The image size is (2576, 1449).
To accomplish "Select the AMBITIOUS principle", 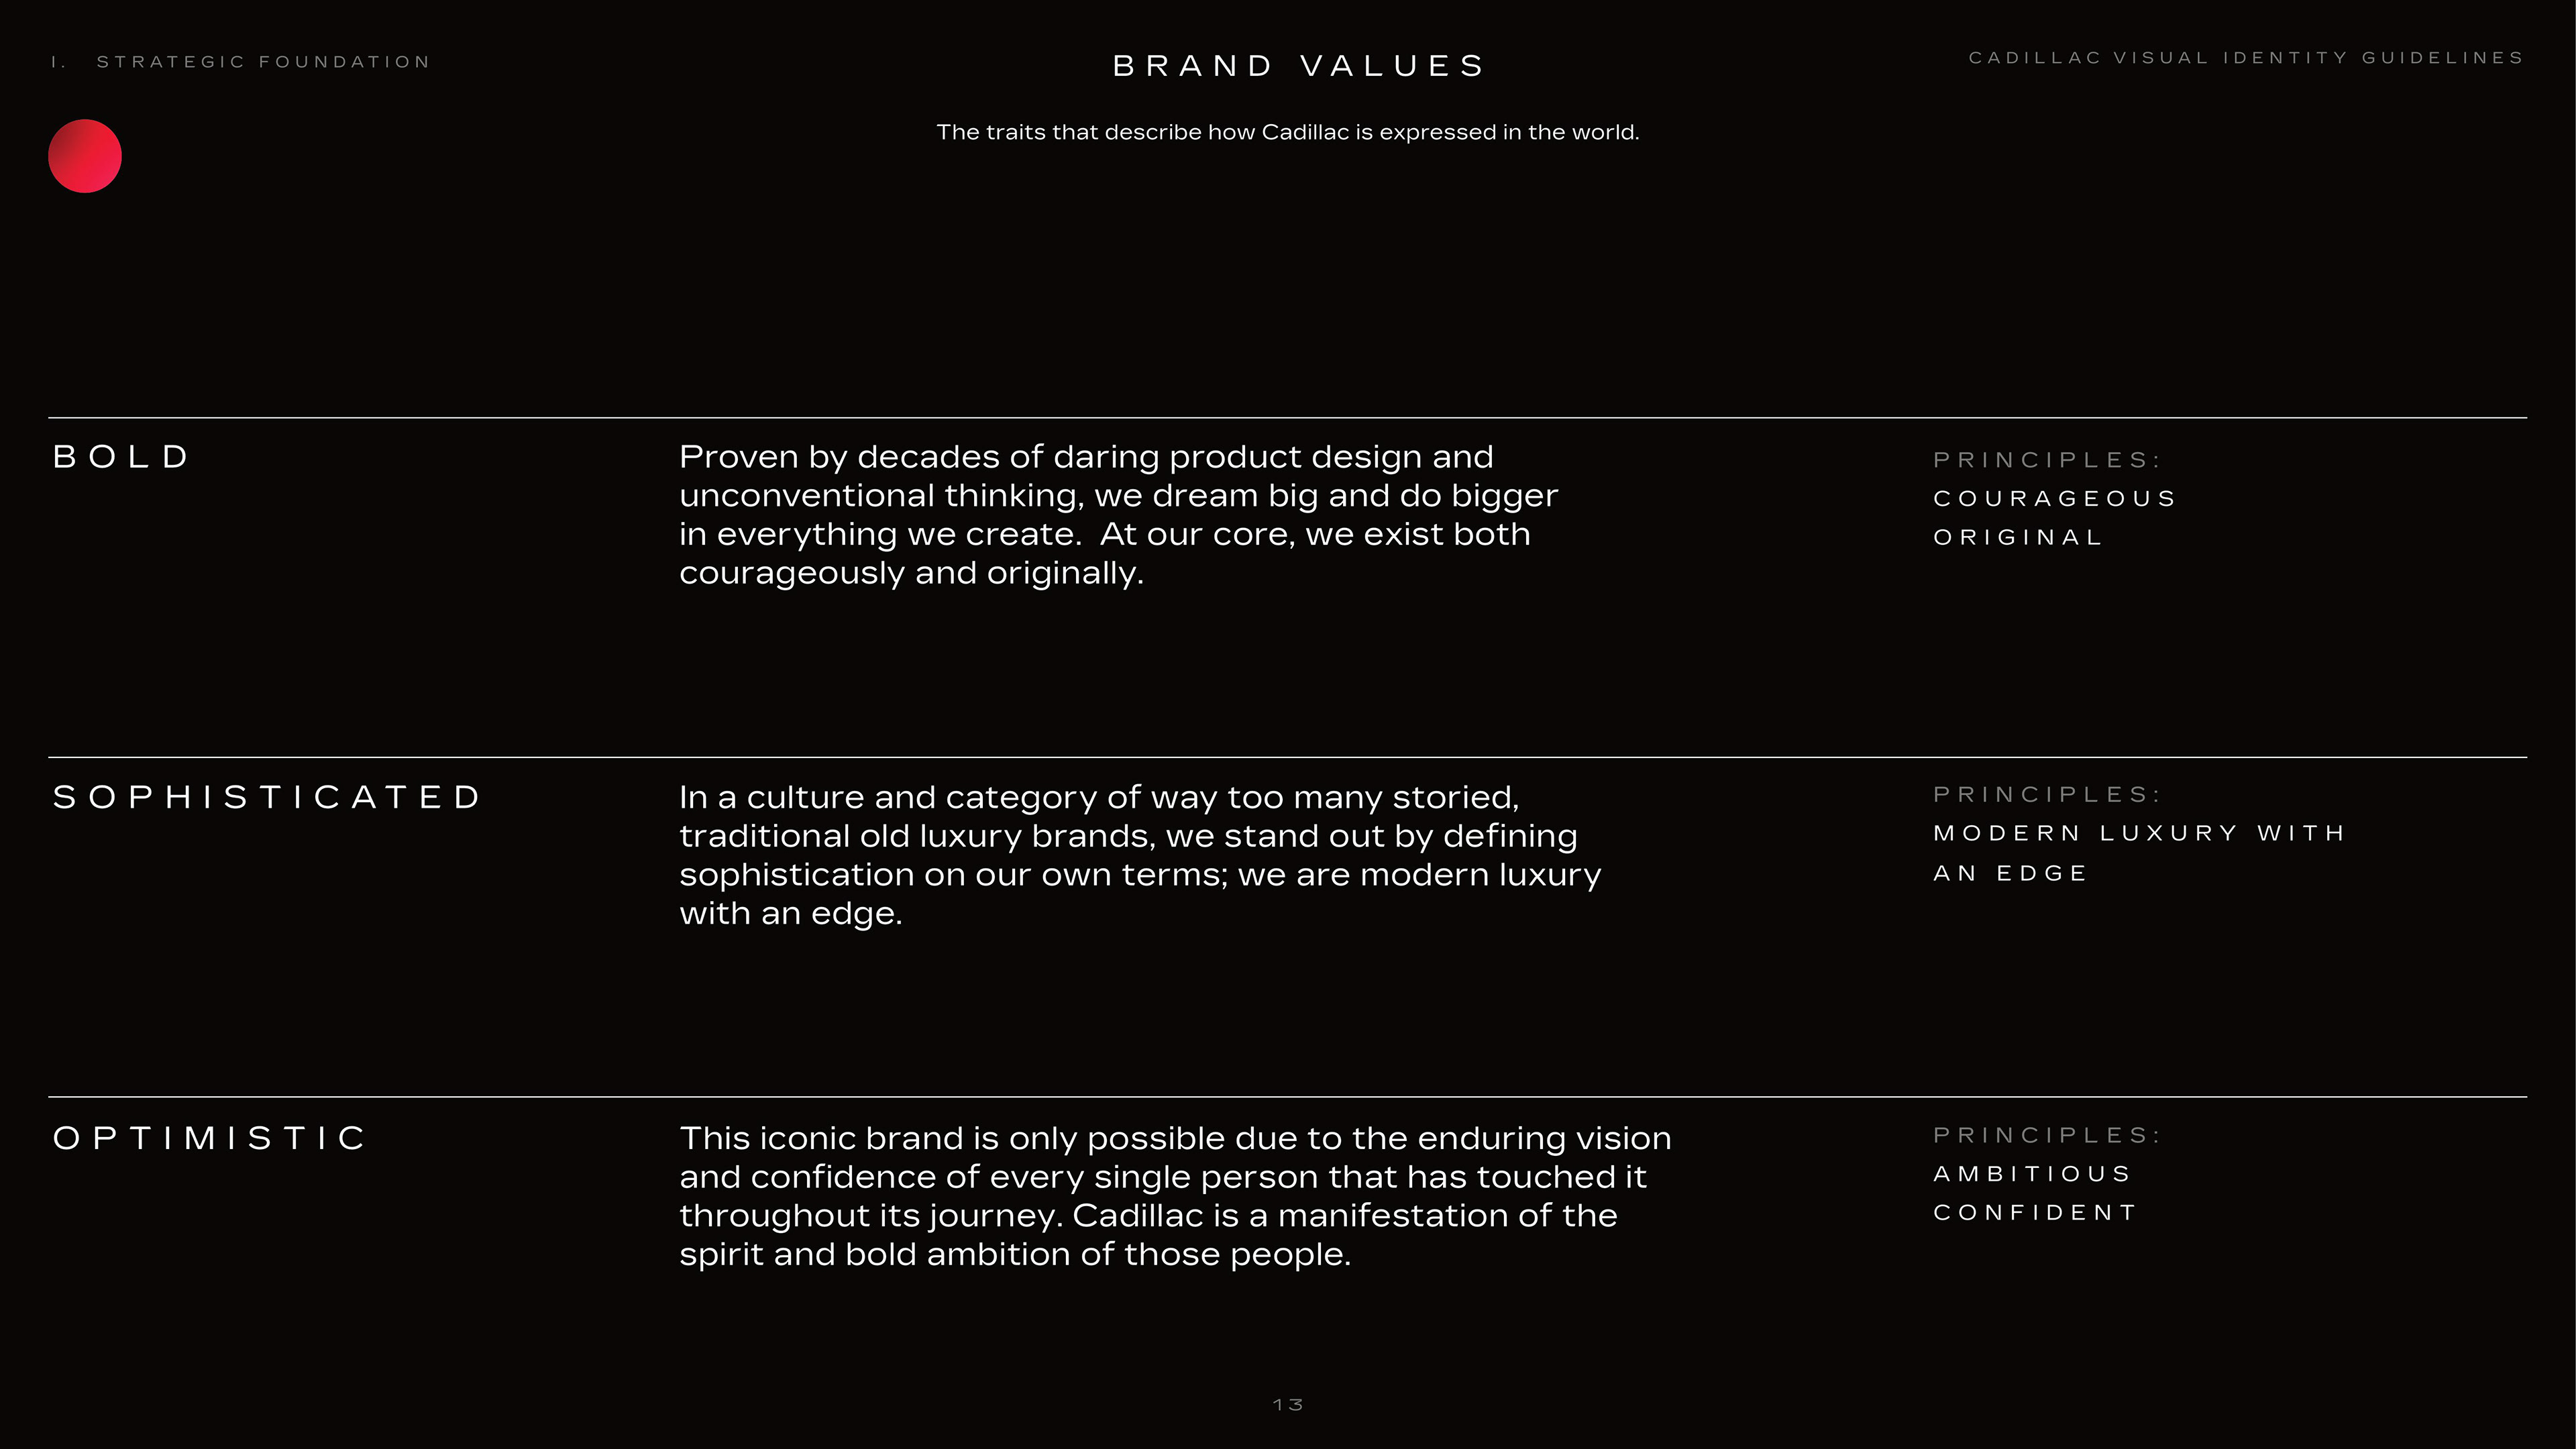I will pos(2032,1173).
